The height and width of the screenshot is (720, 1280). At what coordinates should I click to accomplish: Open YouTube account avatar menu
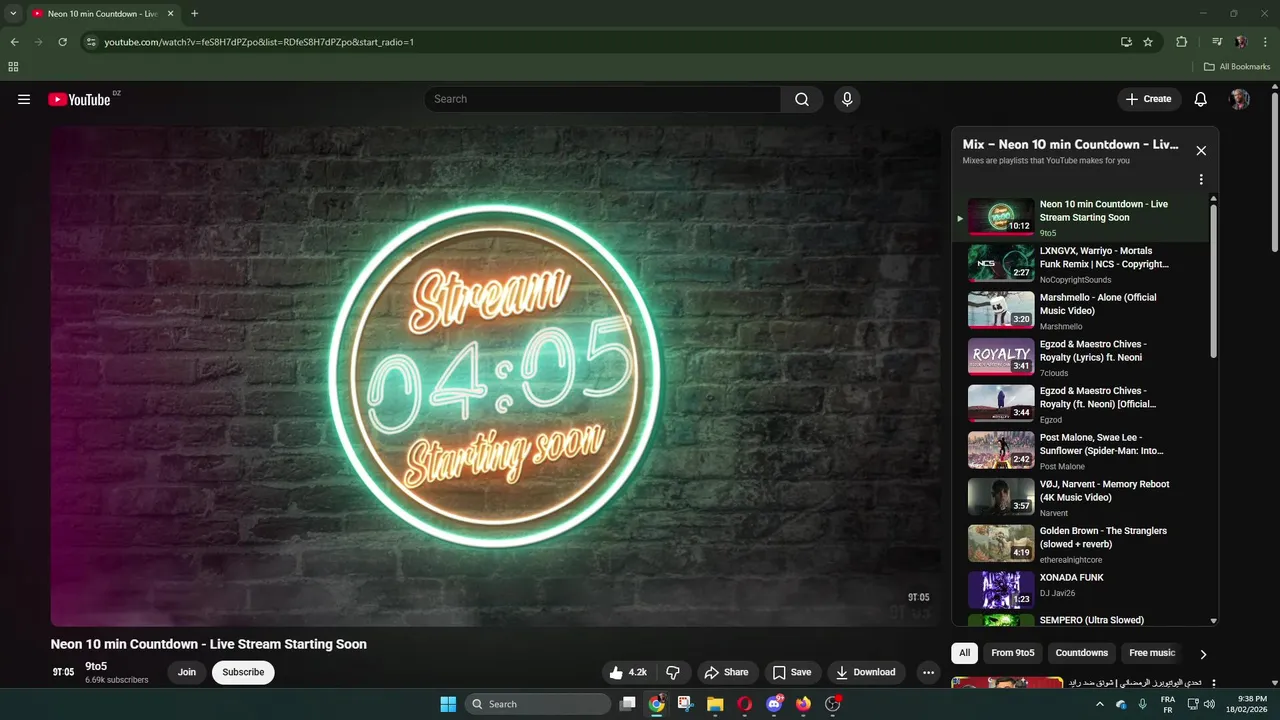[1239, 99]
